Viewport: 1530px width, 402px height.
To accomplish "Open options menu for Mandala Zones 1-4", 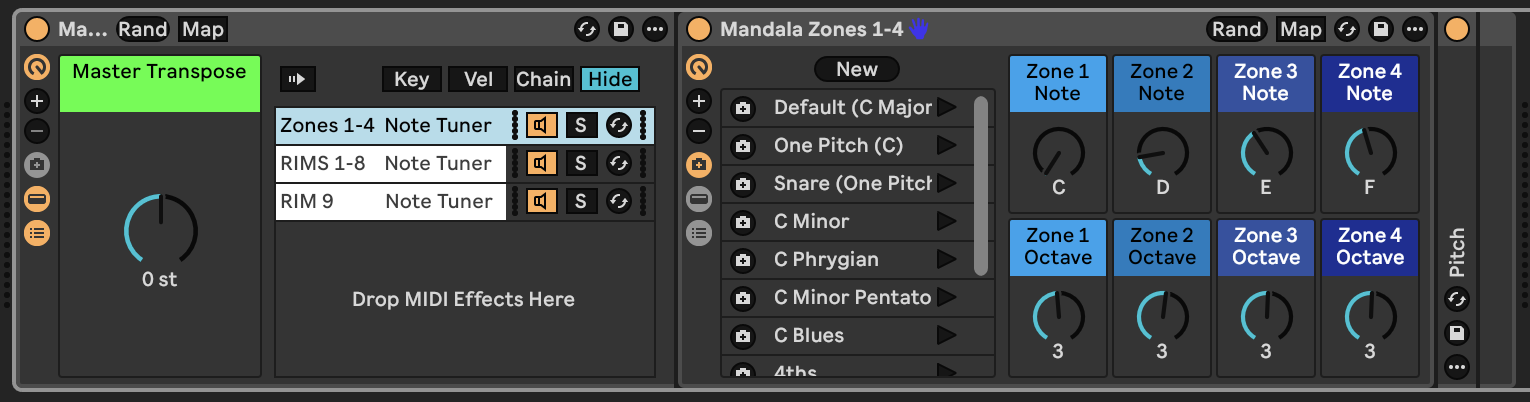I will tap(1416, 30).
